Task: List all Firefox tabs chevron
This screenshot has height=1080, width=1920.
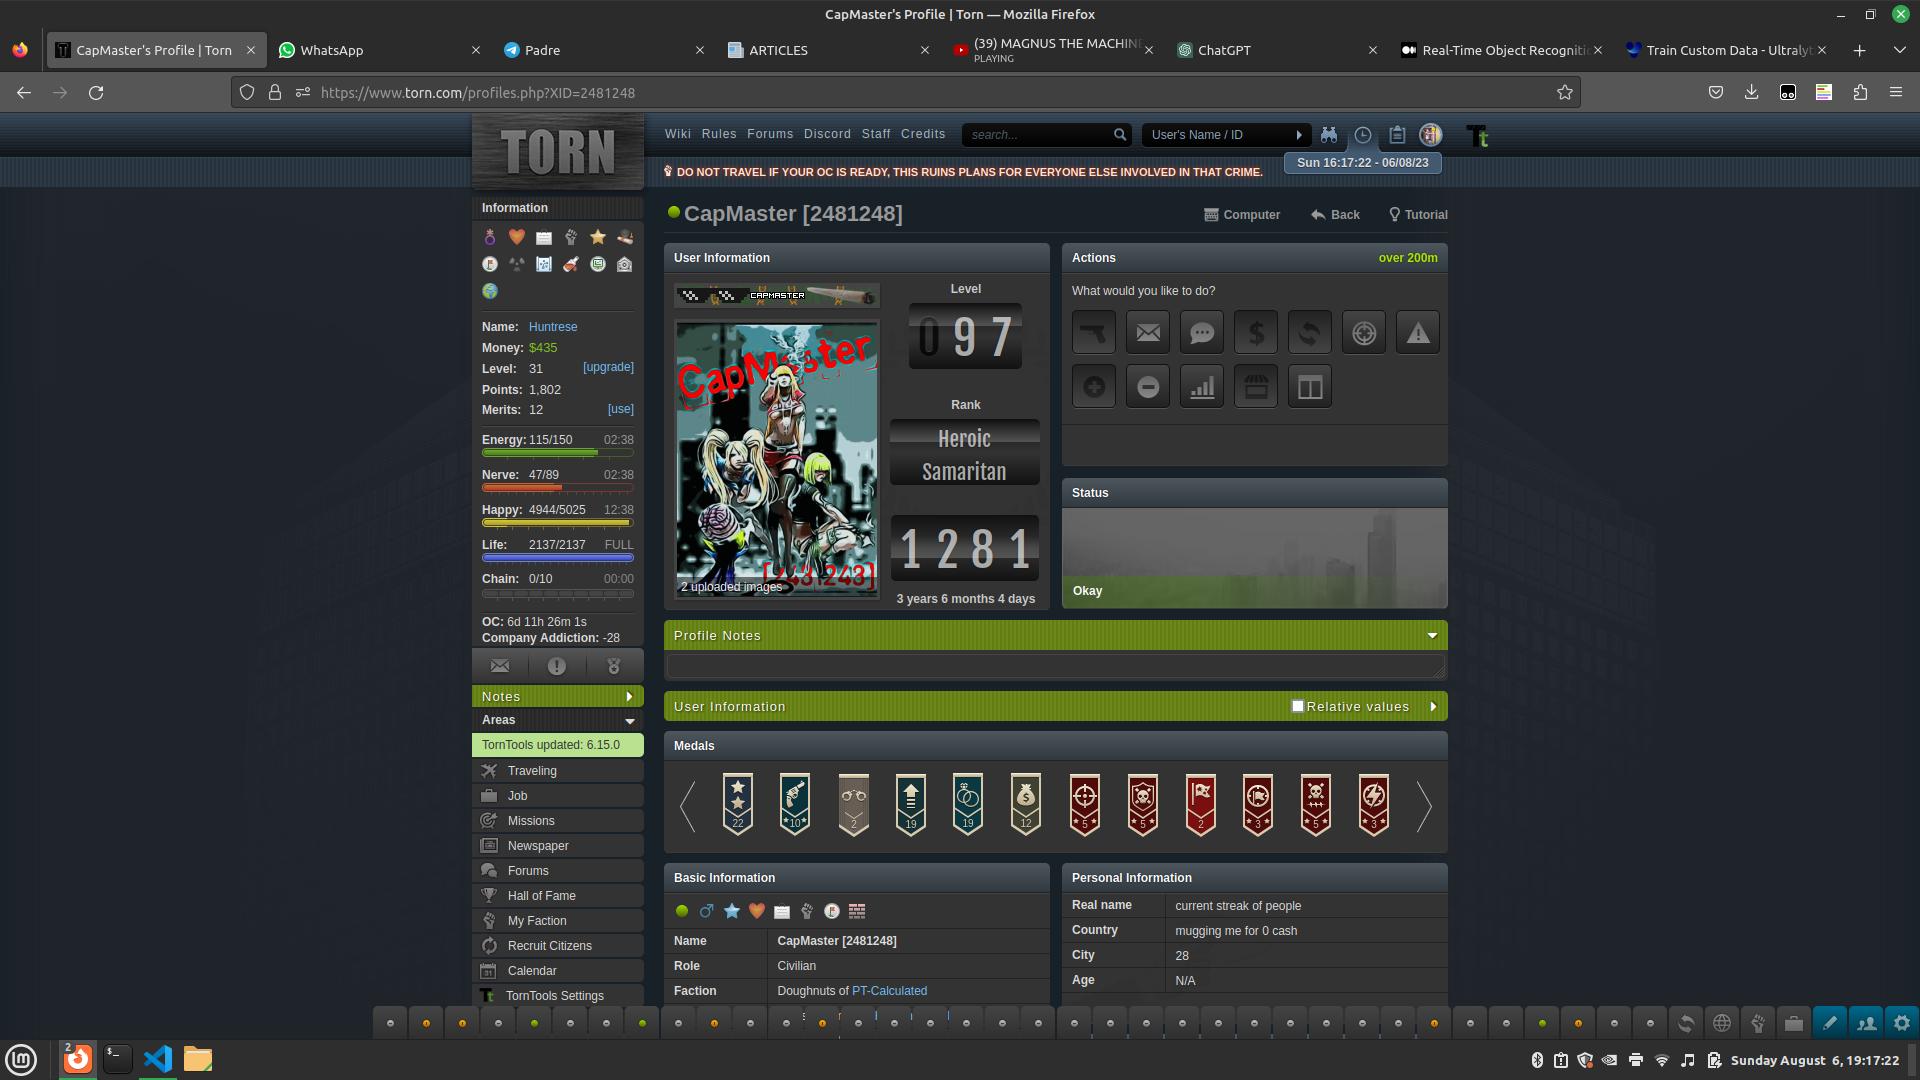Action: [1899, 50]
